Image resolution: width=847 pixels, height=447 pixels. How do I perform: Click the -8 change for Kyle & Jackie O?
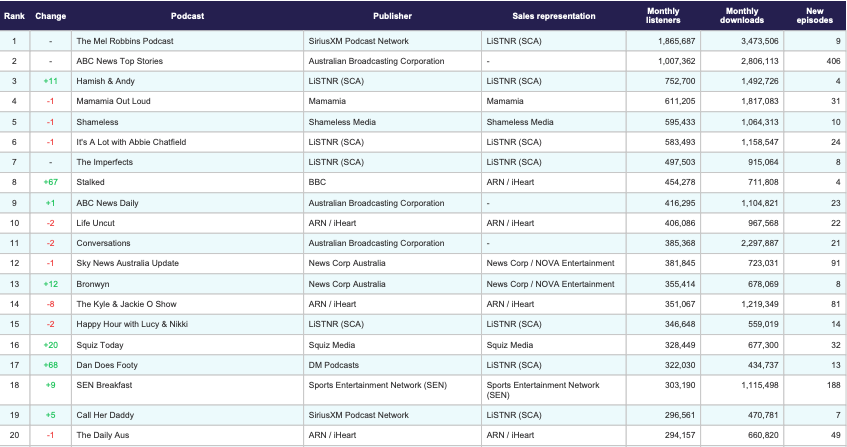(x=51, y=304)
